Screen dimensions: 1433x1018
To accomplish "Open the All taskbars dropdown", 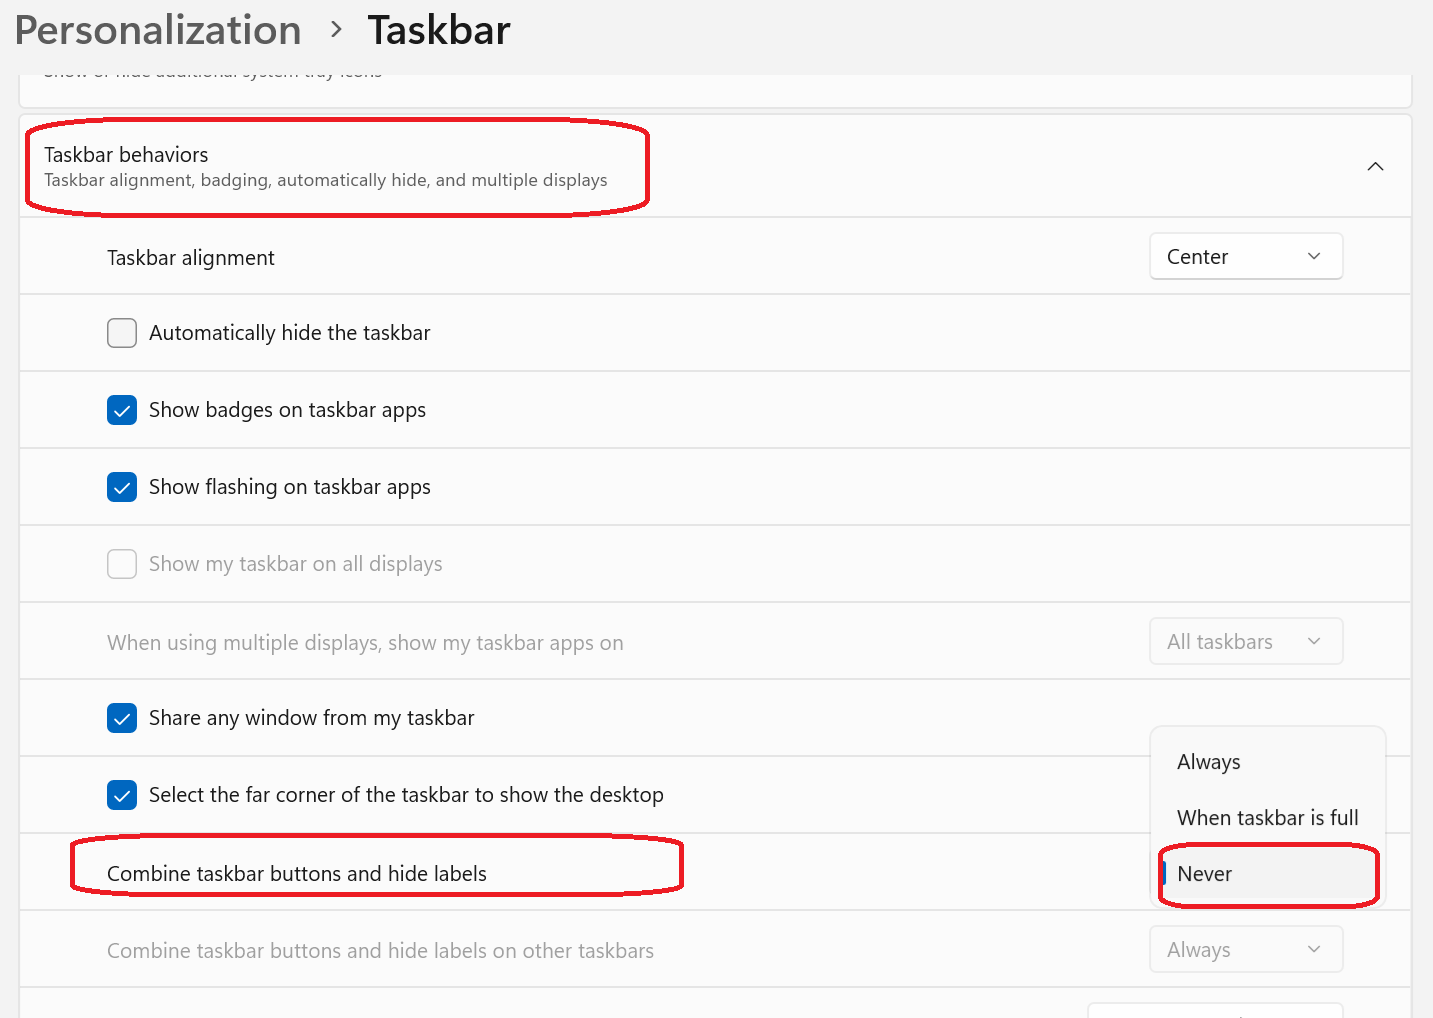I will pyautogui.click(x=1246, y=642).
